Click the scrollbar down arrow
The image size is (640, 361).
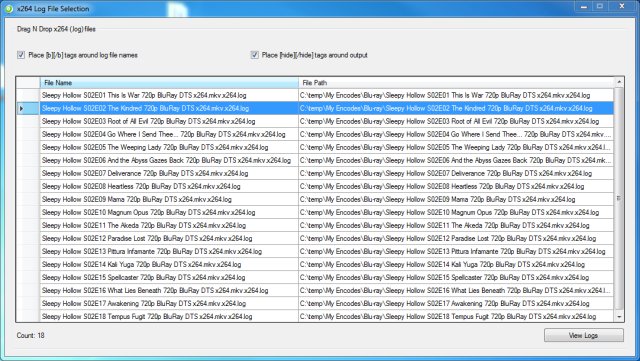[x=619, y=316]
